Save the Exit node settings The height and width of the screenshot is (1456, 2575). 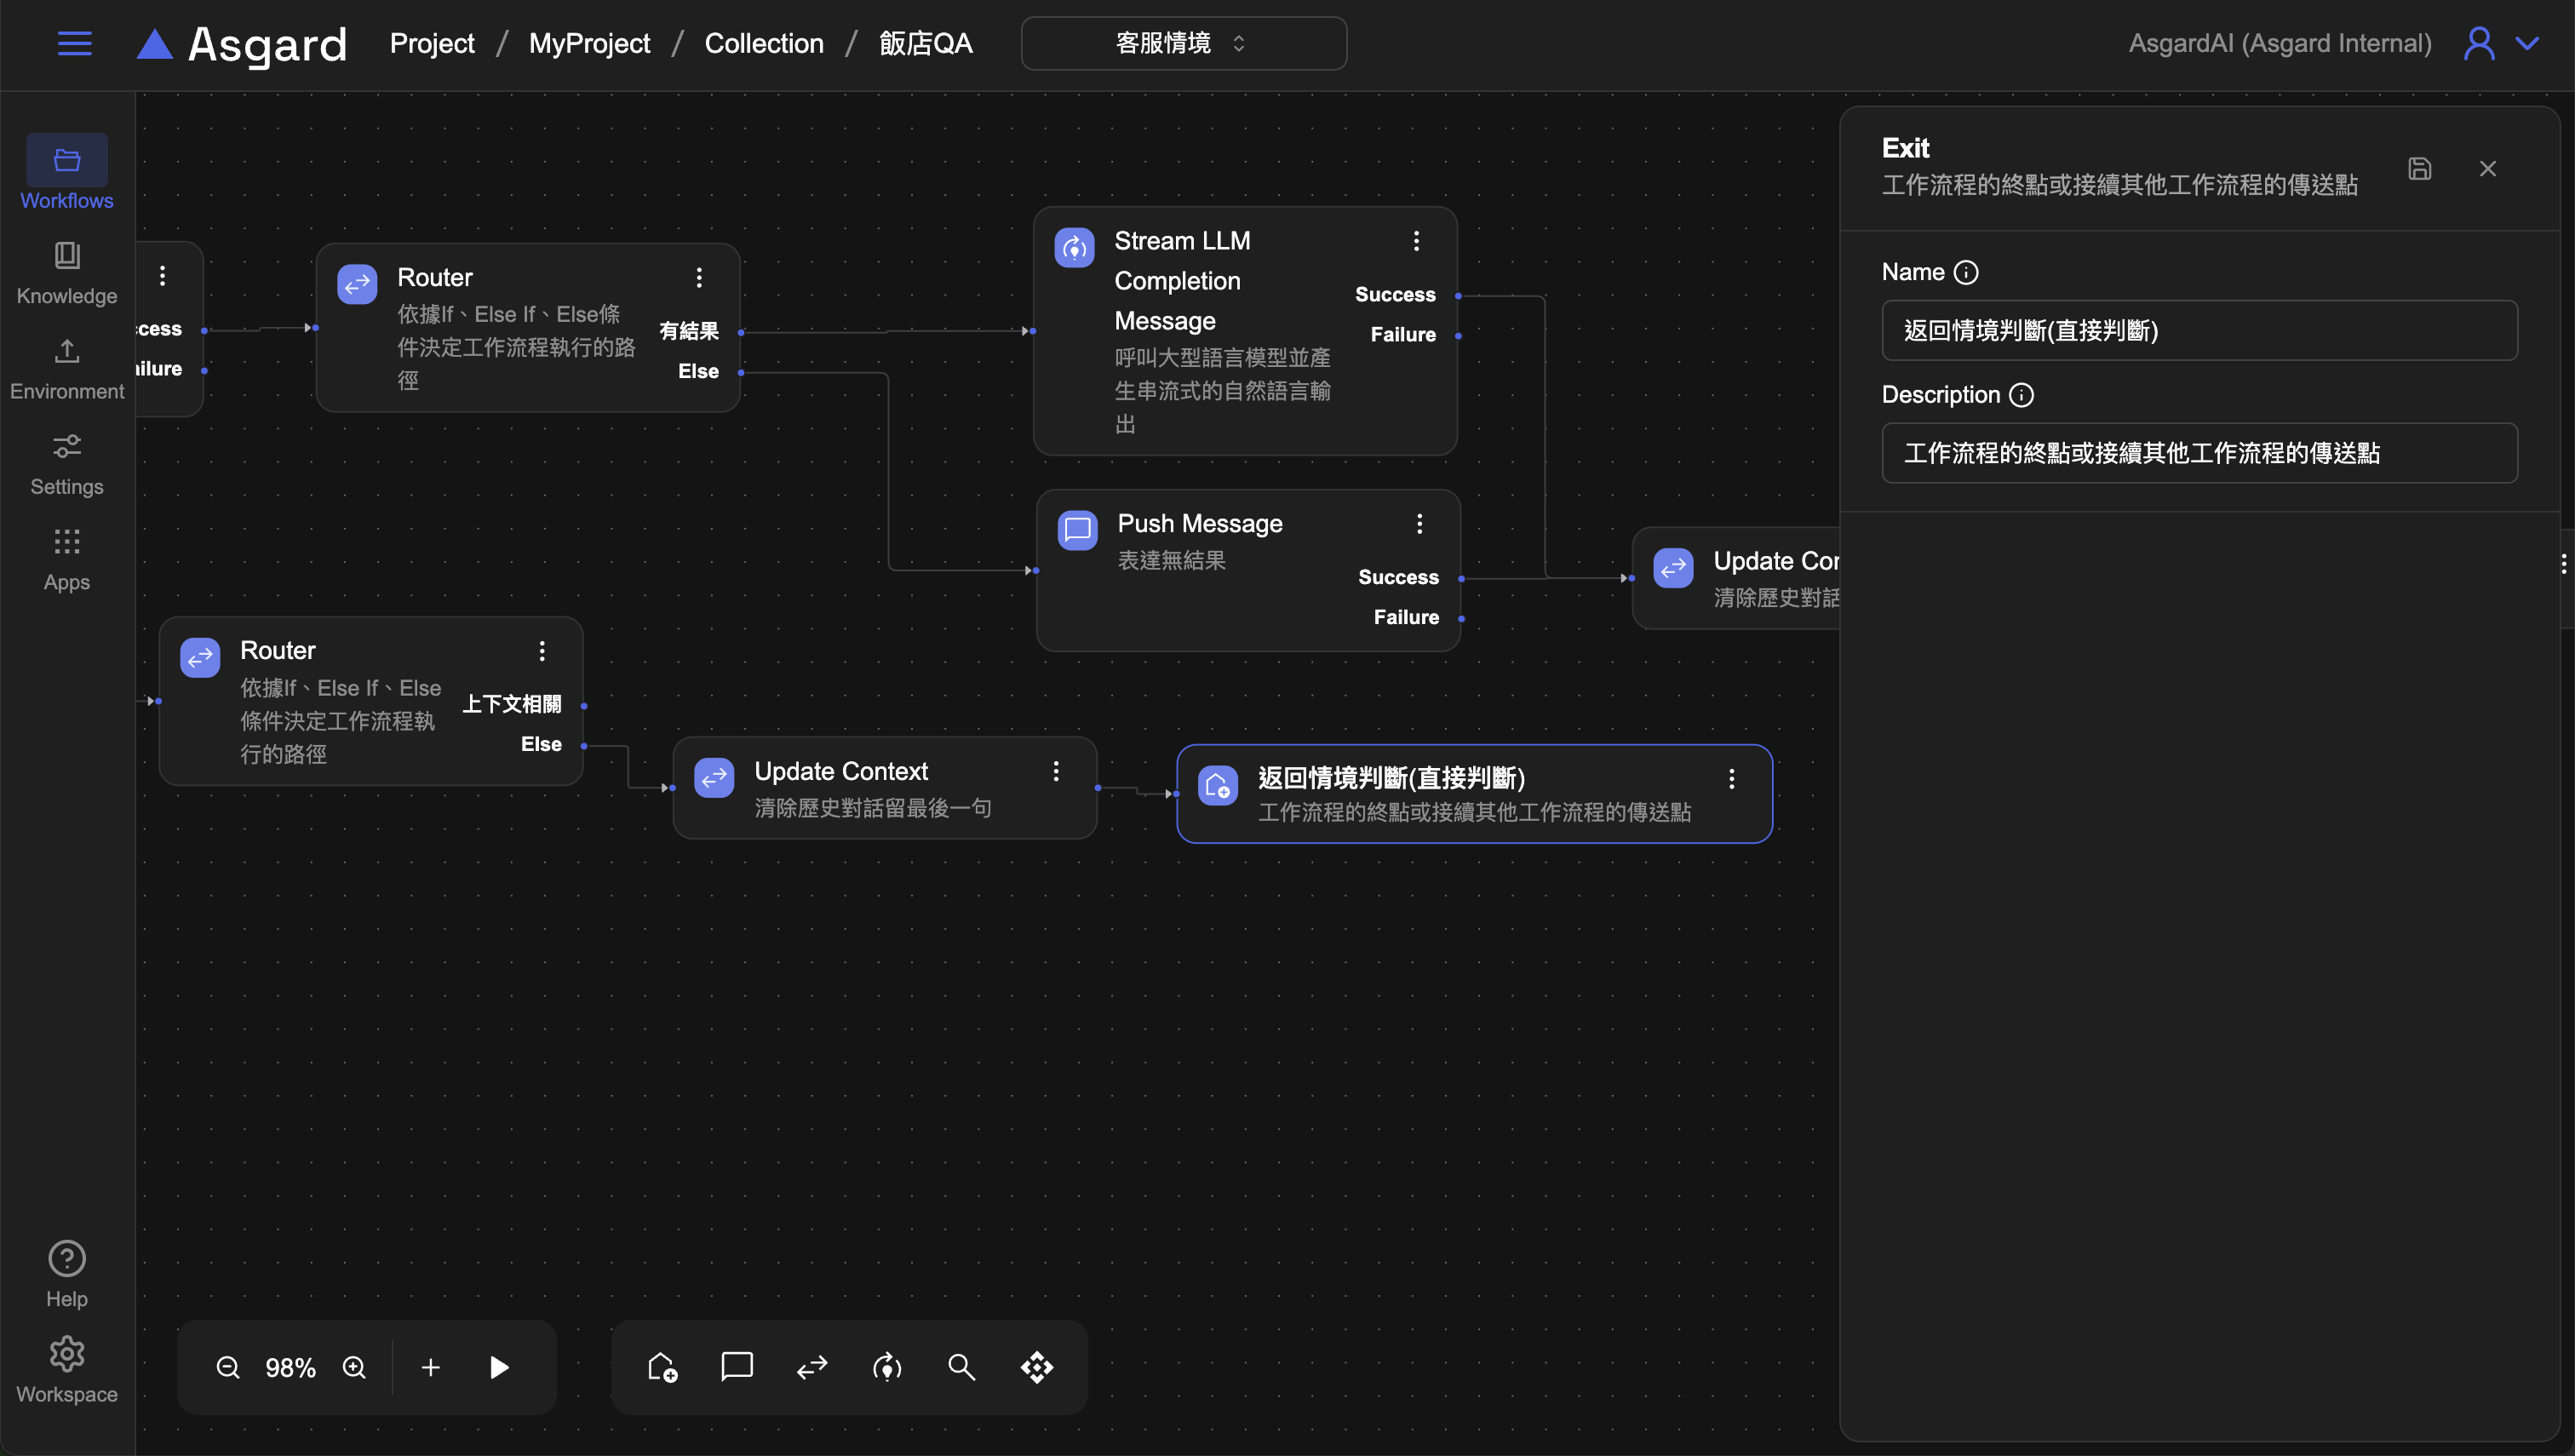click(2419, 169)
